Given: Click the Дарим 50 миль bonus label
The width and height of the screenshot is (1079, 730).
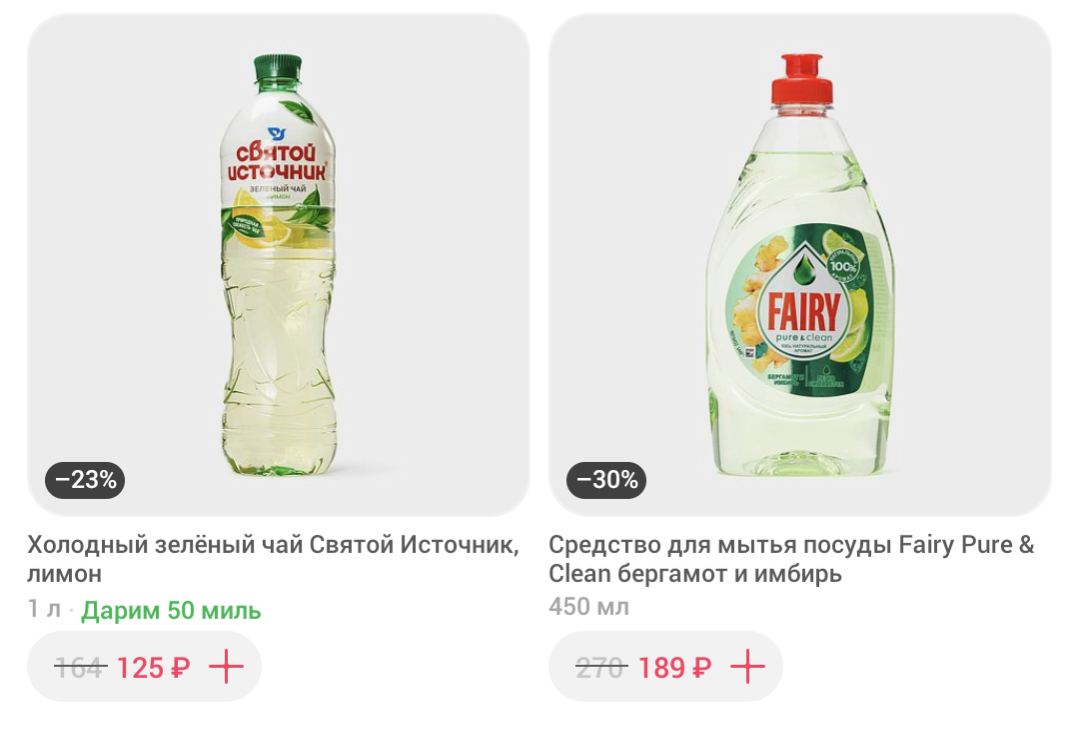Looking at the screenshot, I should tap(171, 610).
